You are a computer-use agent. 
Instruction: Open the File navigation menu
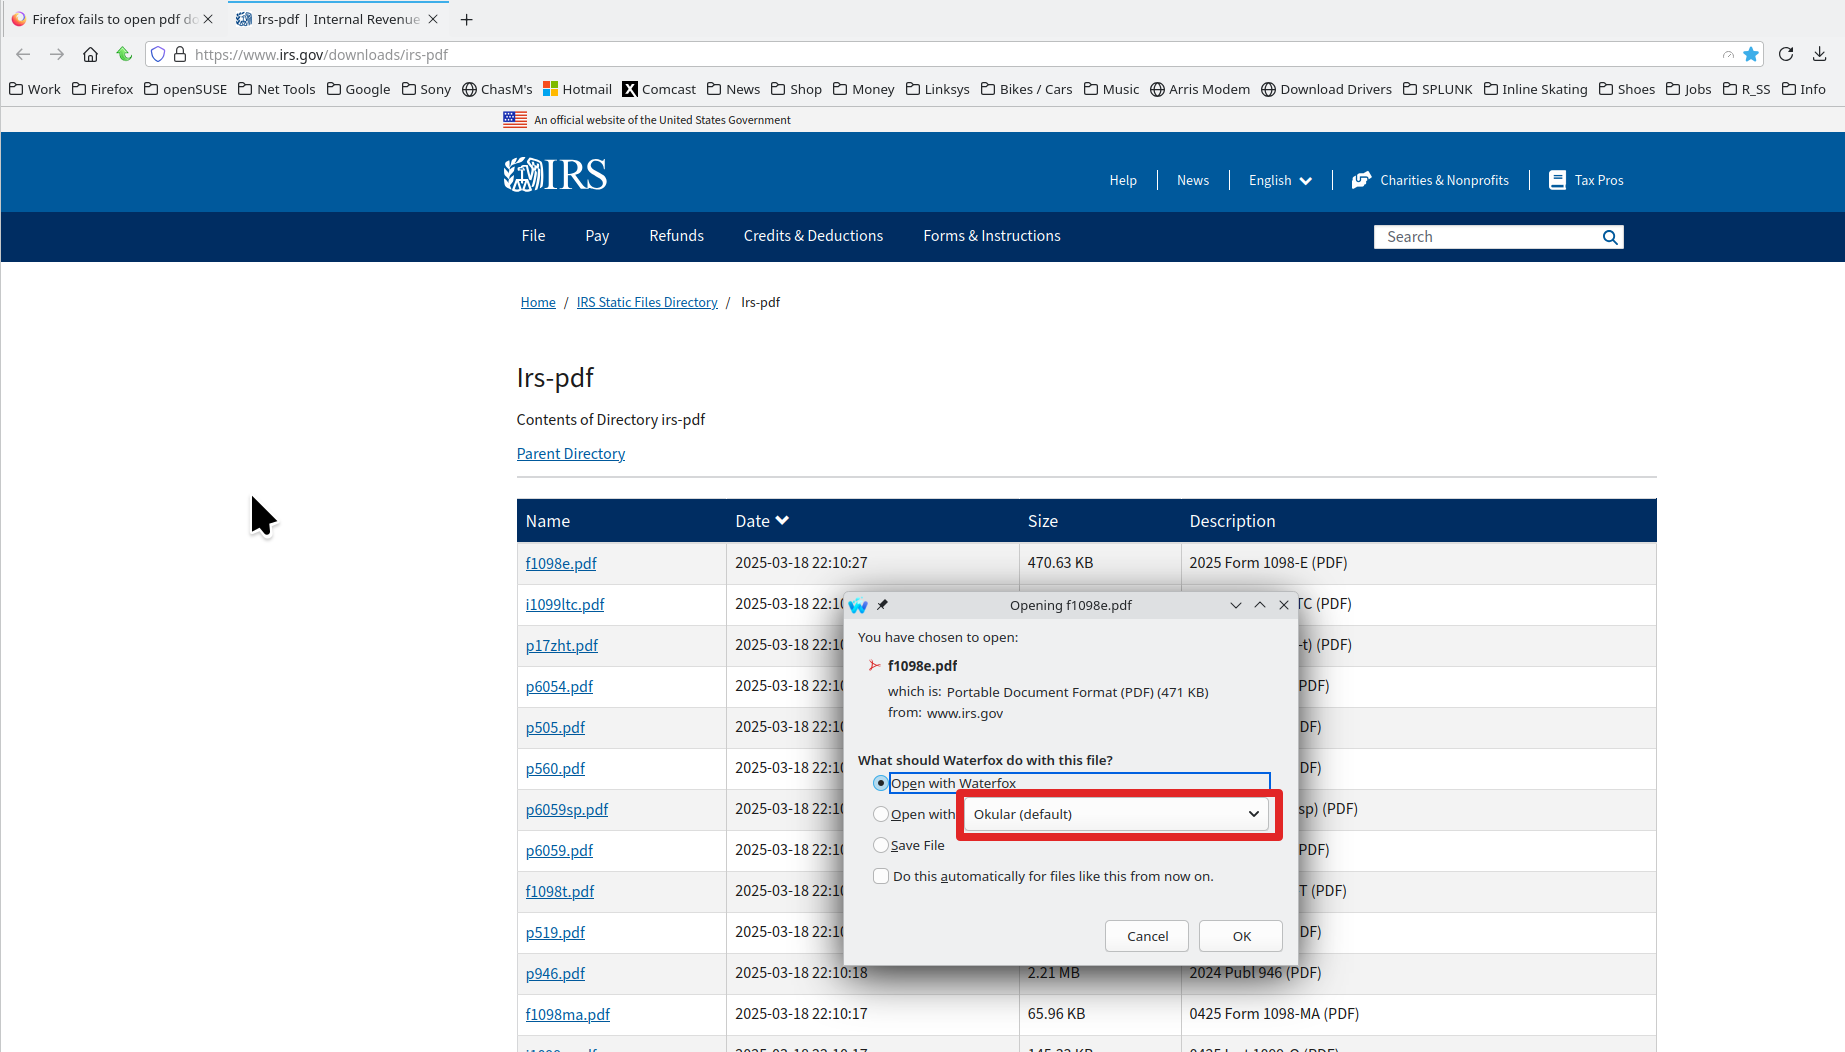click(x=533, y=236)
